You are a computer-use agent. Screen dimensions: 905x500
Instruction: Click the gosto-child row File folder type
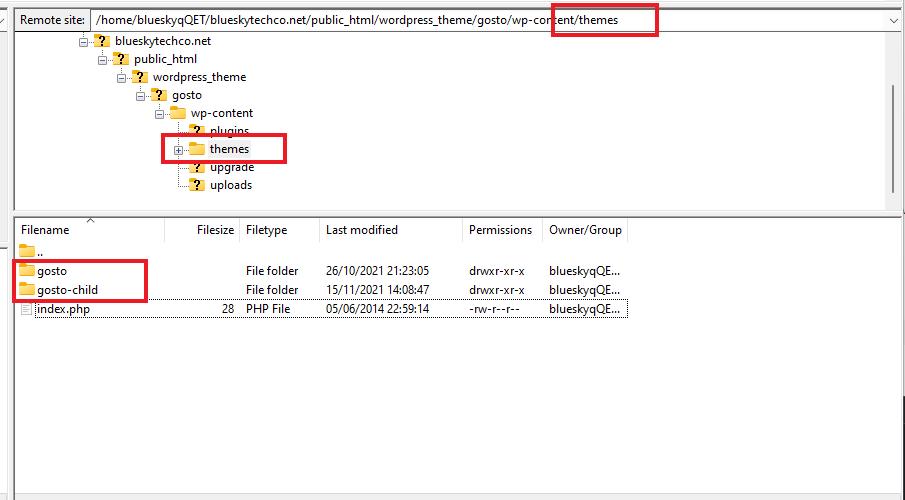pos(272,290)
